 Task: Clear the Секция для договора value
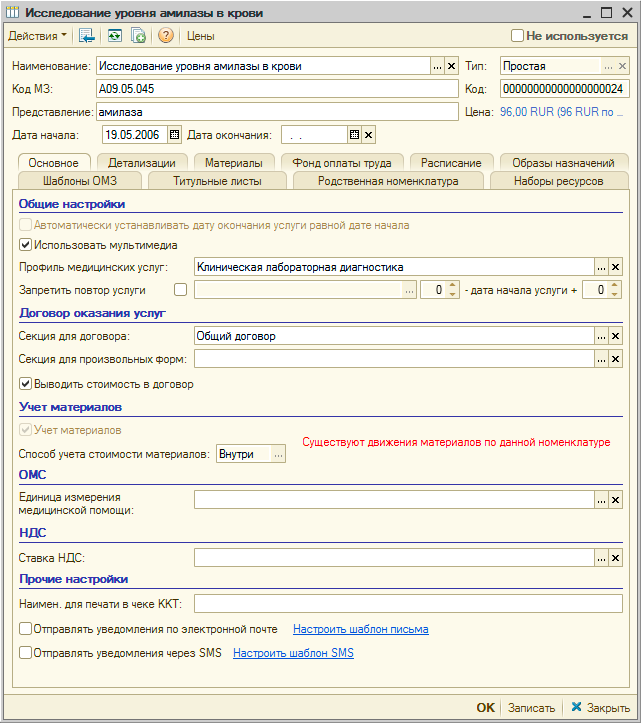pos(616,336)
